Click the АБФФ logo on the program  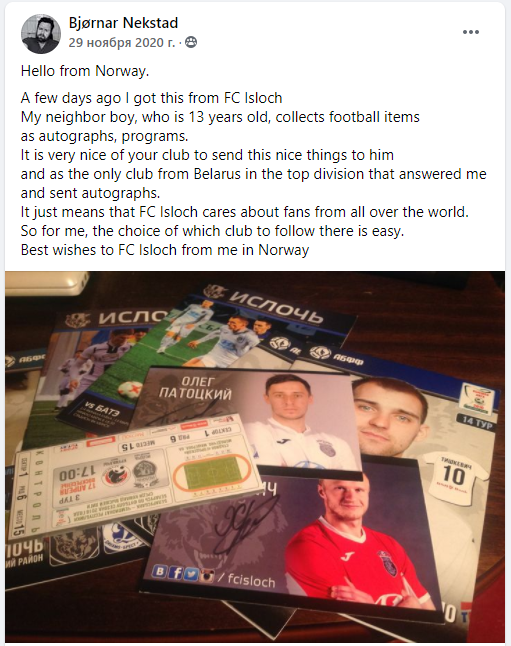point(337,355)
